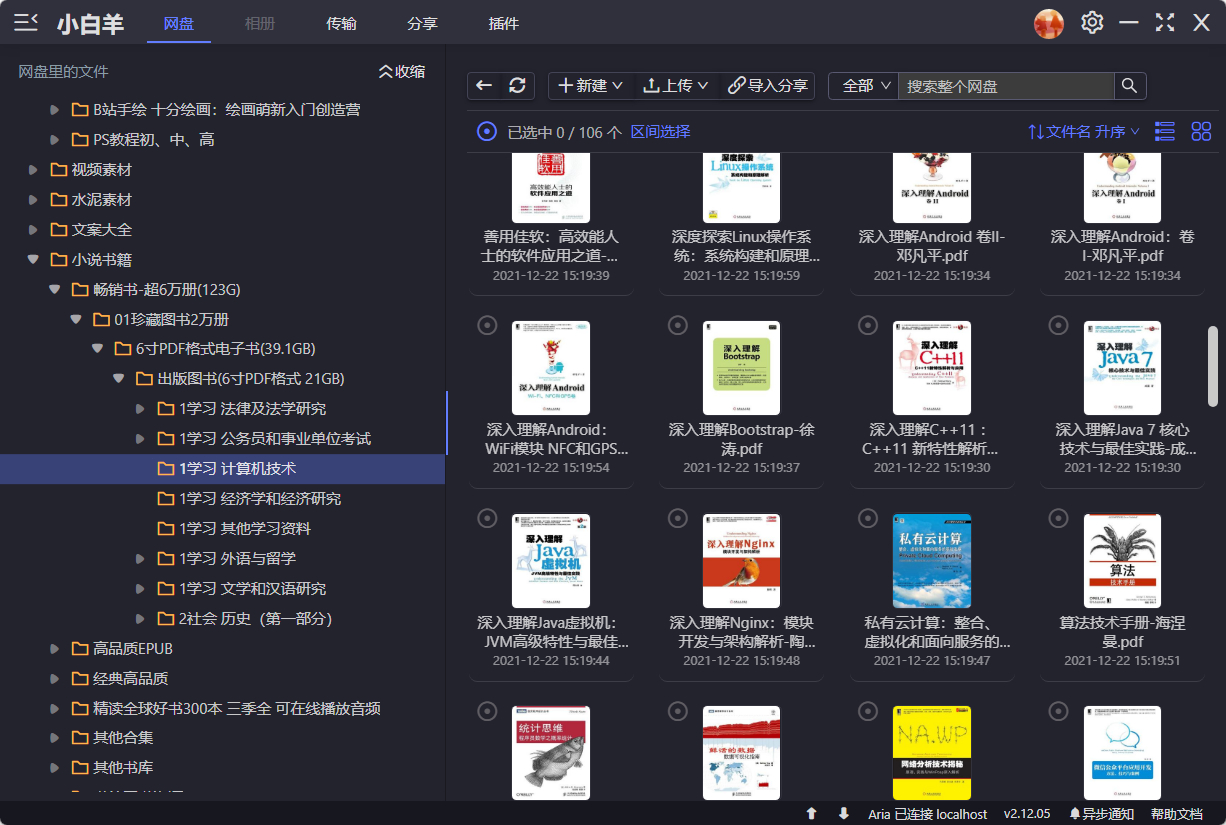Click the up-arrow icon in status bar
The image size is (1226, 825).
tap(812, 813)
